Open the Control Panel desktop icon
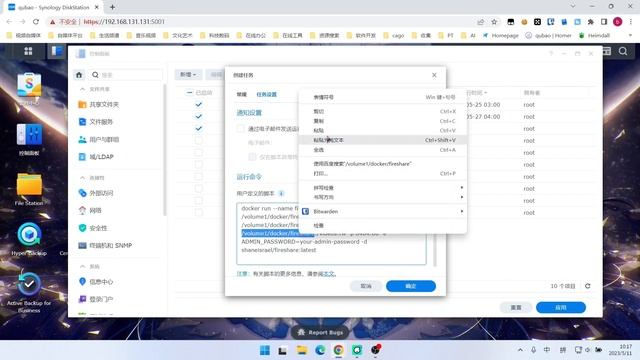Screen dimensions: 640x360 click(x=29, y=139)
